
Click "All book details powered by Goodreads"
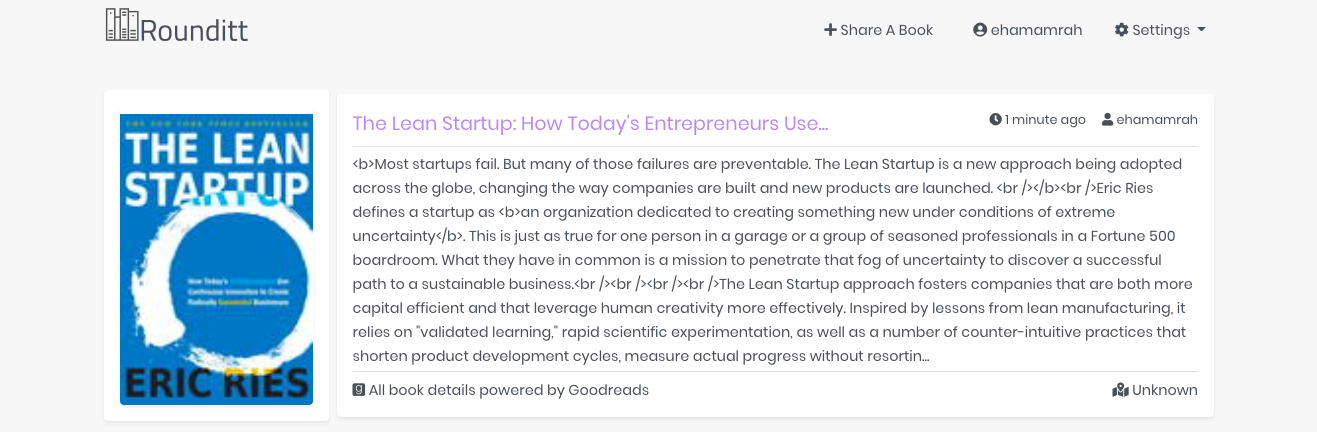coord(509,390)
